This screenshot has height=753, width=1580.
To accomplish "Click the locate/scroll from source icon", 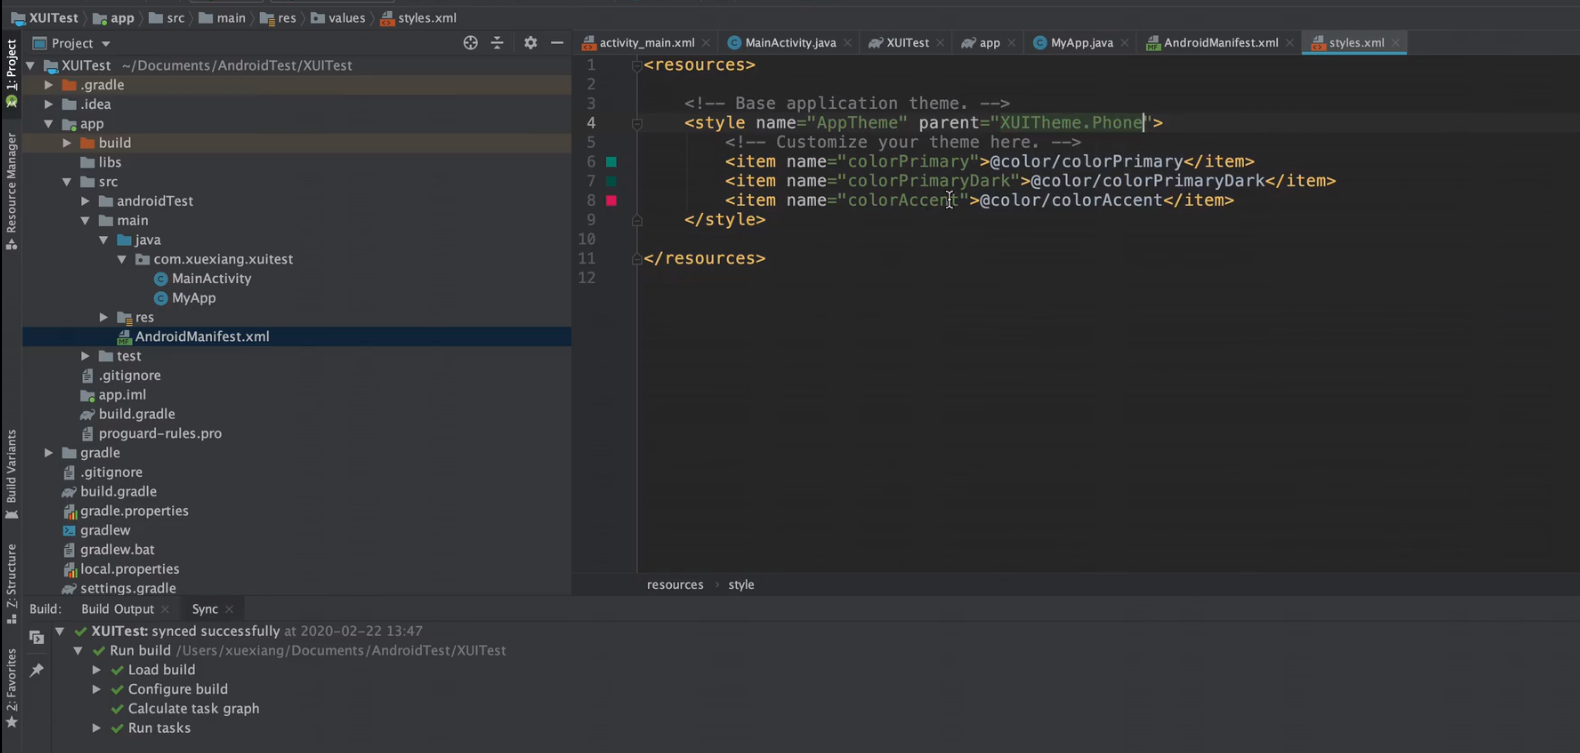I will tap(470, 43).
